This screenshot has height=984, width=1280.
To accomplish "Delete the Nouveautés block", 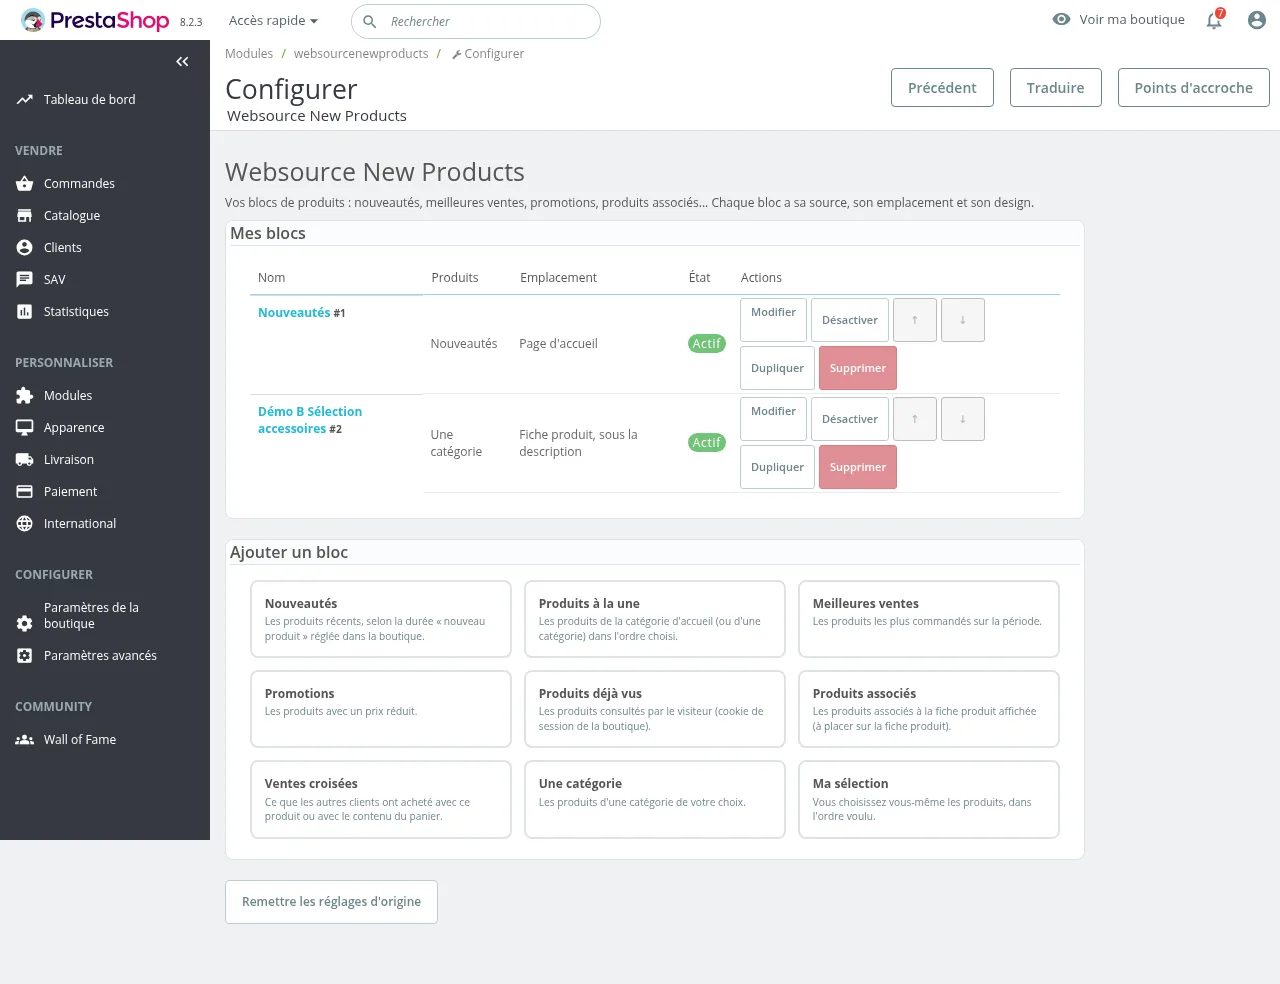I will (858, 368).
